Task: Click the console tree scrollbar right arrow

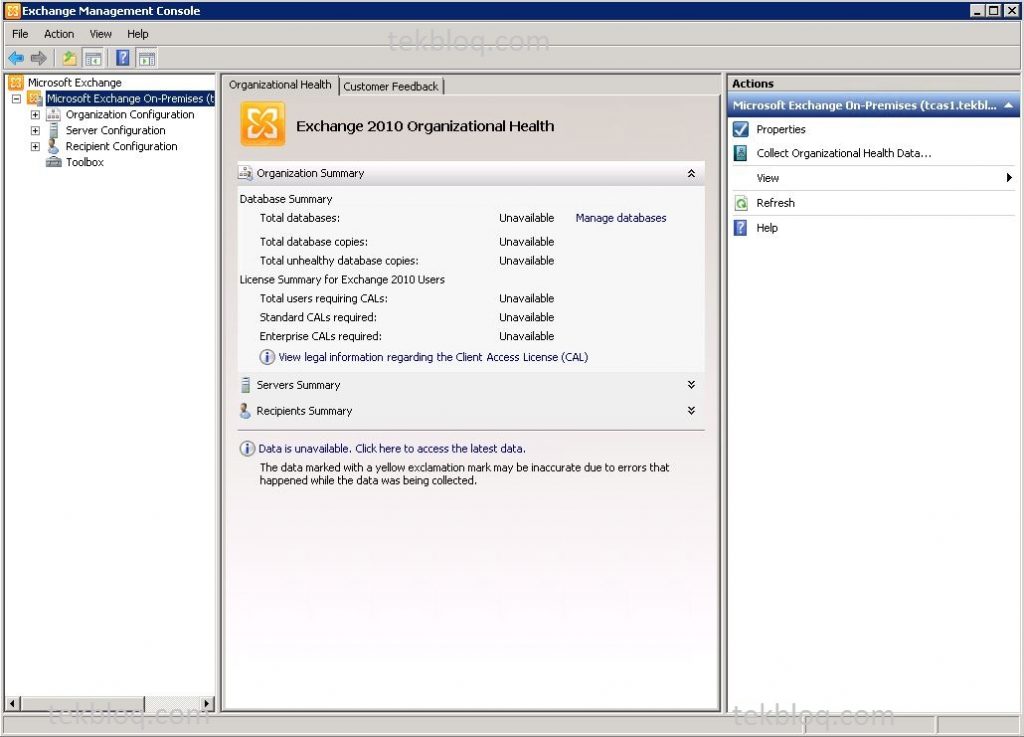Action: [207, 703]
